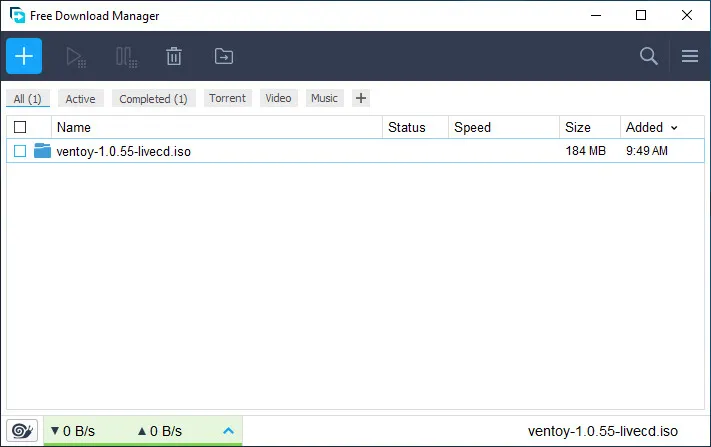The image size is (711, 447).
Task: Select the Music tab
Action: [x=324, y=98]
